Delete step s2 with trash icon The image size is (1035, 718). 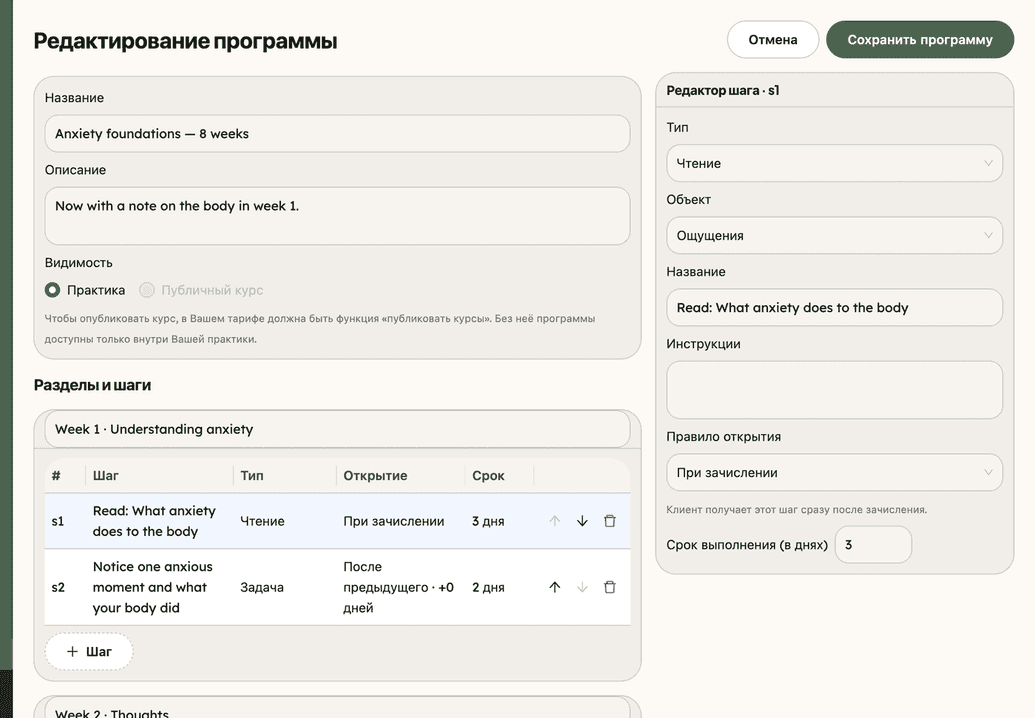[x=610, y=587]
